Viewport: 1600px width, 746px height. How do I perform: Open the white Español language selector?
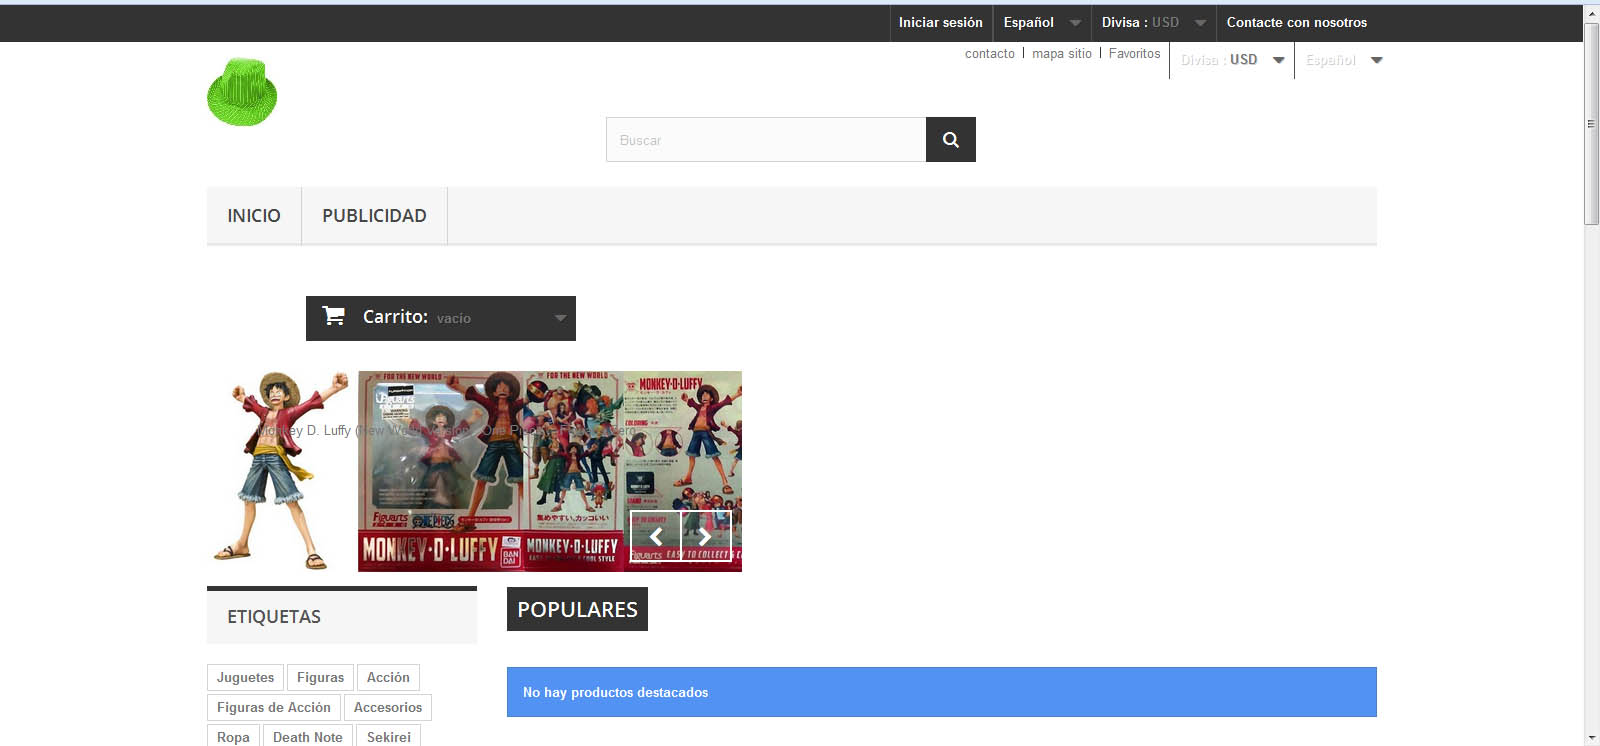click(x=1343, y=60)
